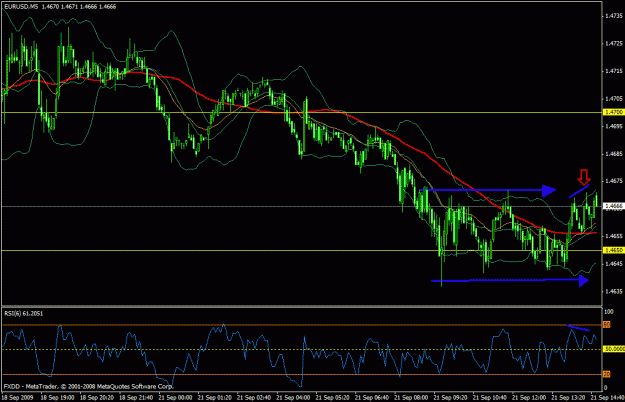625x402 pixels.
Task: Click the 21 Sep 06:40 time label
Action: (371, 398)
